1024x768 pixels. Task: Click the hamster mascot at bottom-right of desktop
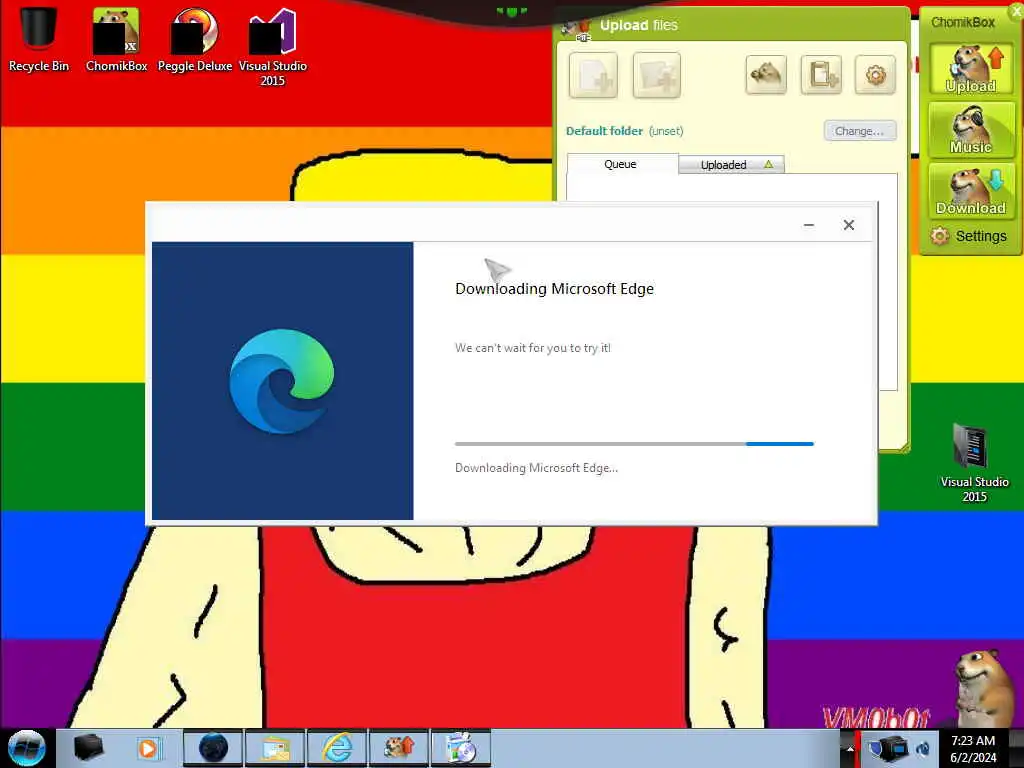tap(986, 686)
